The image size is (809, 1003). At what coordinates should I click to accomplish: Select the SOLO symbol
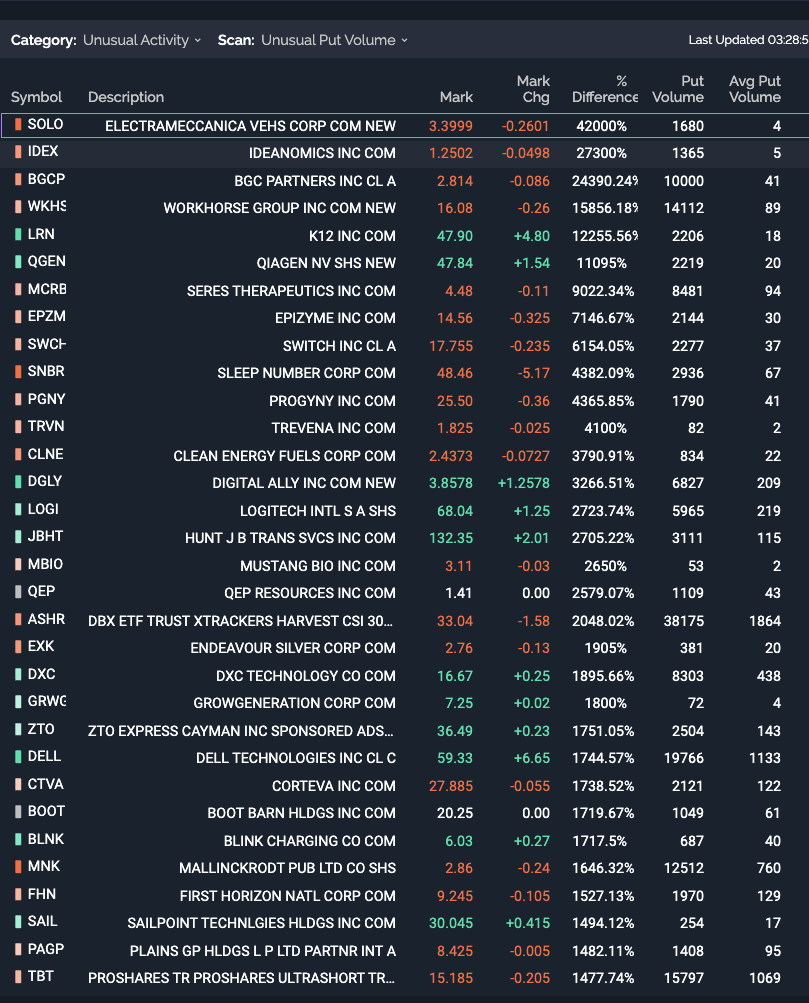coord(45,124)
